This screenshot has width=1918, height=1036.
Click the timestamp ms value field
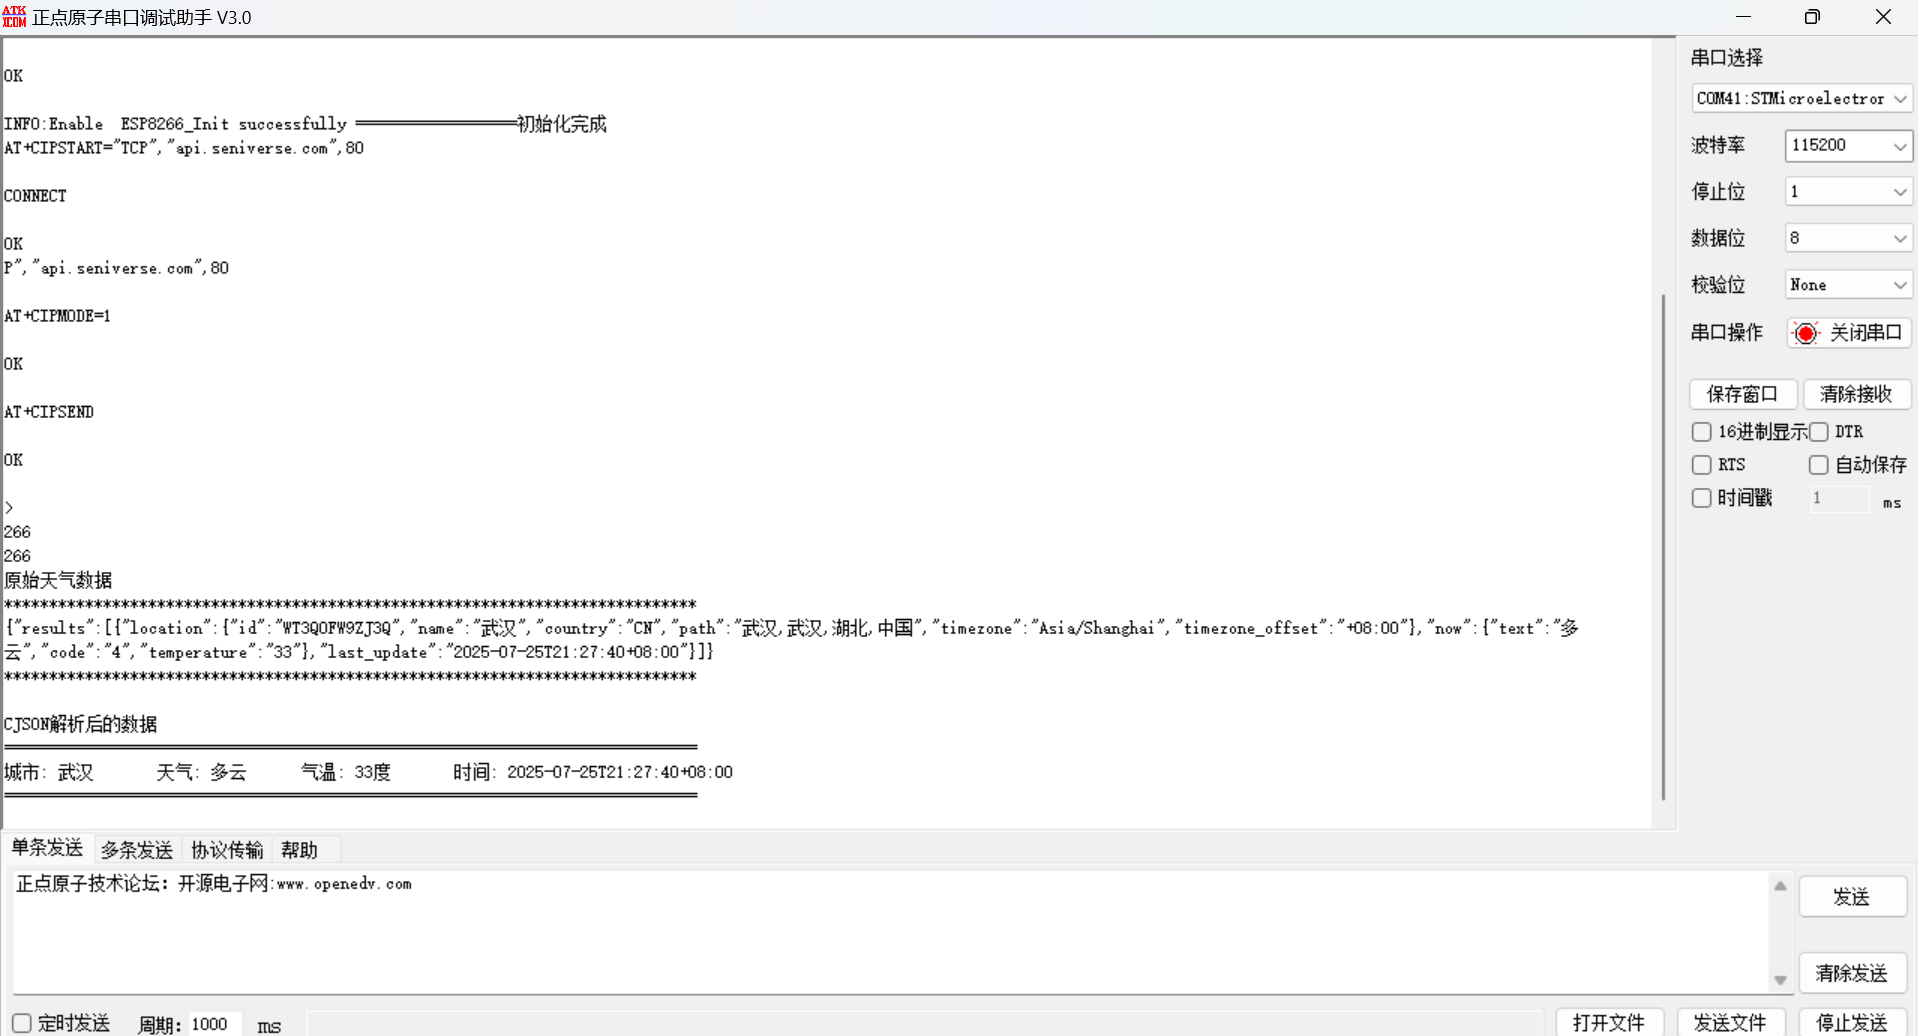tap(1838, 498)
